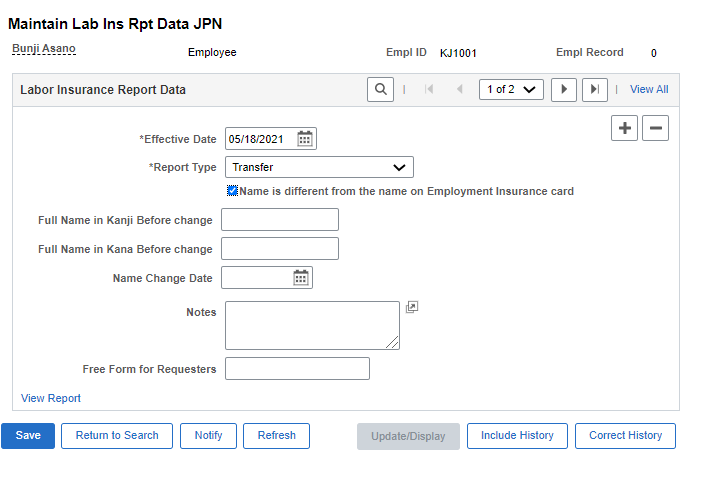Jump to last row arrow
The width and height of the screenshot is (714, 477).
coord(595,90)
